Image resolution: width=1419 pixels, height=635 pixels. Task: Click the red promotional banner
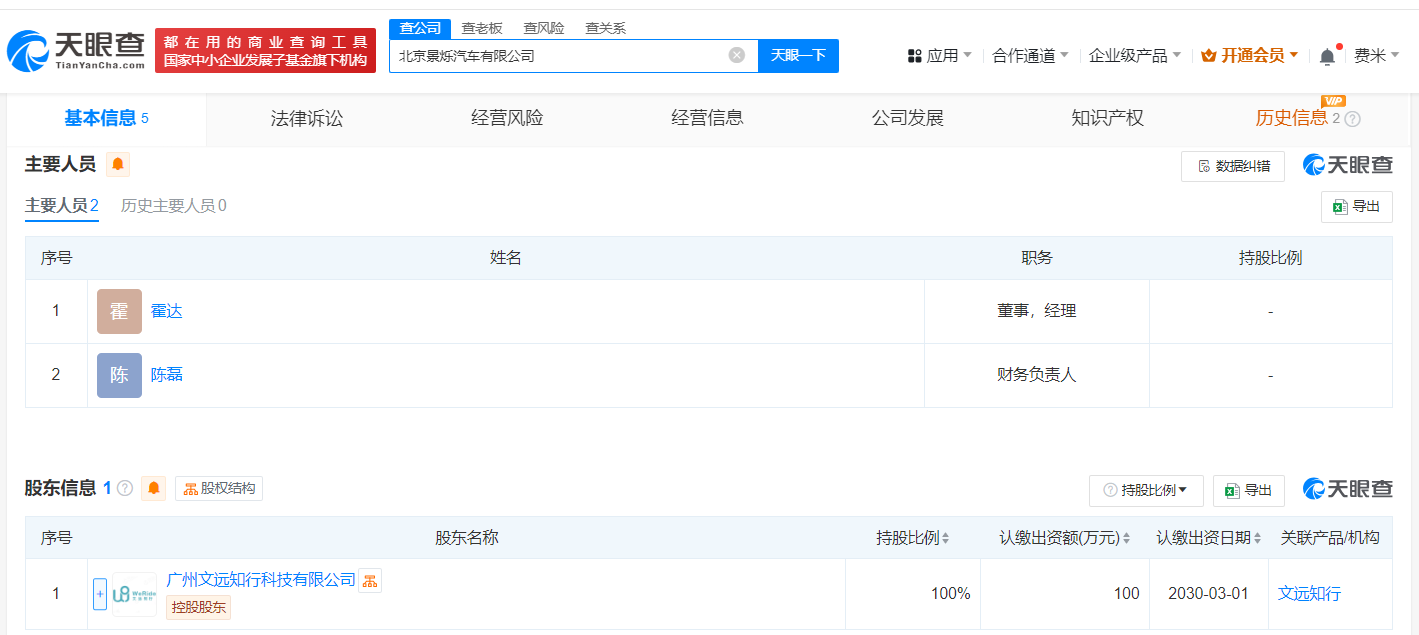[x=265, y=50]
